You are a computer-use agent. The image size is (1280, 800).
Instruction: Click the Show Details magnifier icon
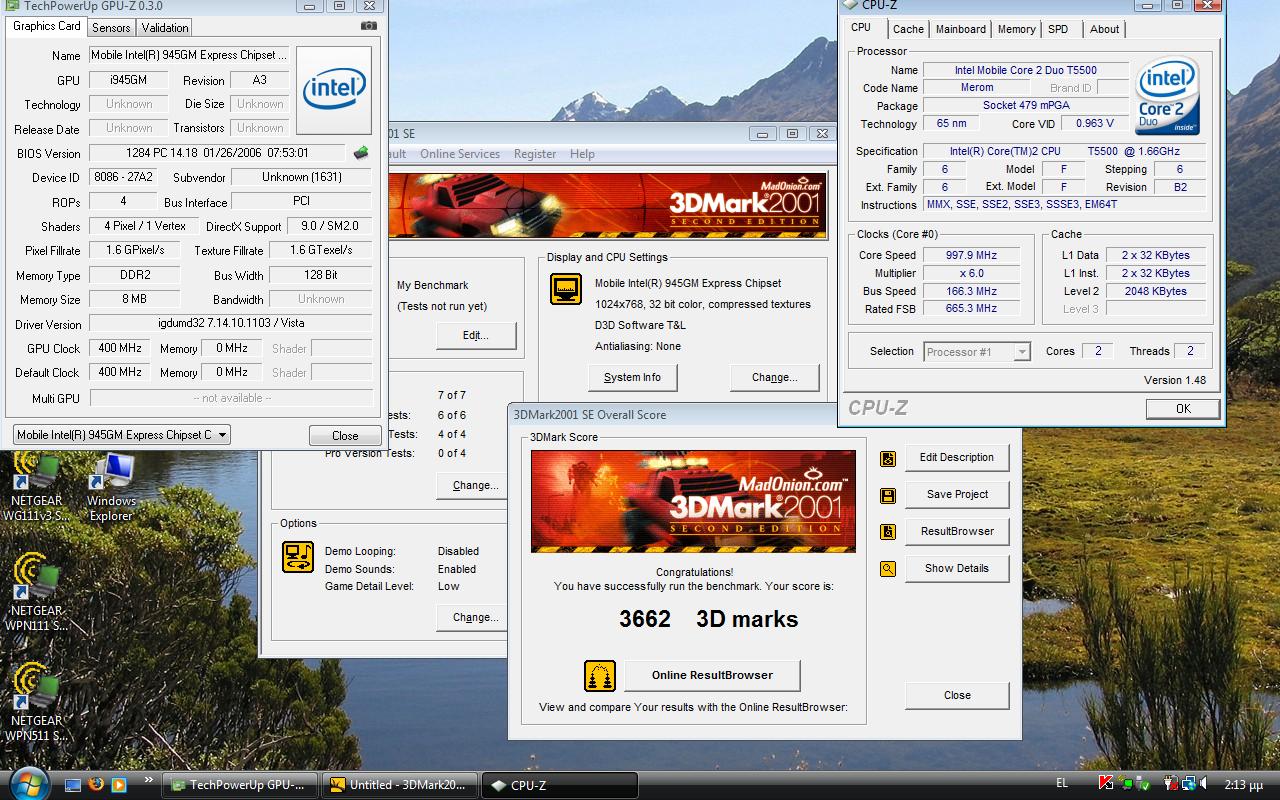pos(887,569)
